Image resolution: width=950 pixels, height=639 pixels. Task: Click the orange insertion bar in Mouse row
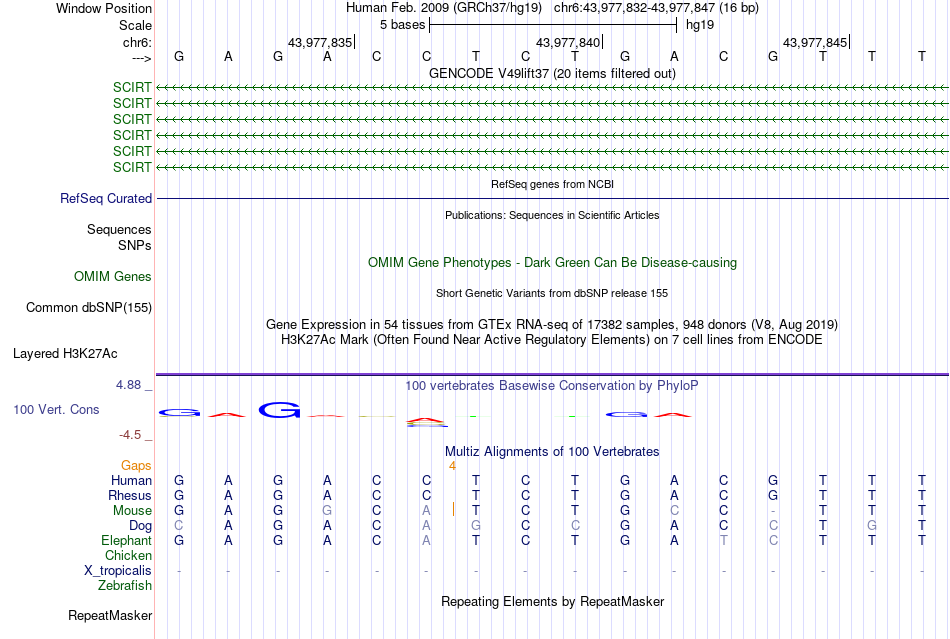point(453,509)
